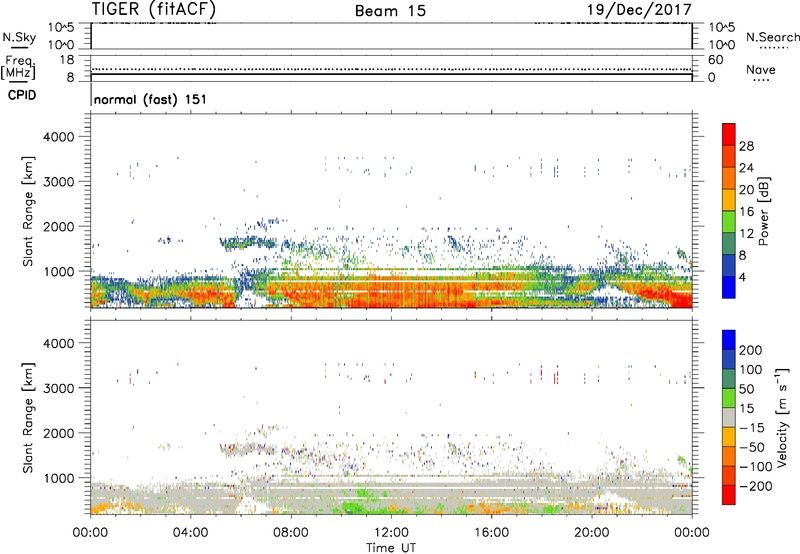Pick the light green 12–16 dB Power segment
The height and width of the screenshot is (554, 800).
pyautogui.click(x=729, y=222)
